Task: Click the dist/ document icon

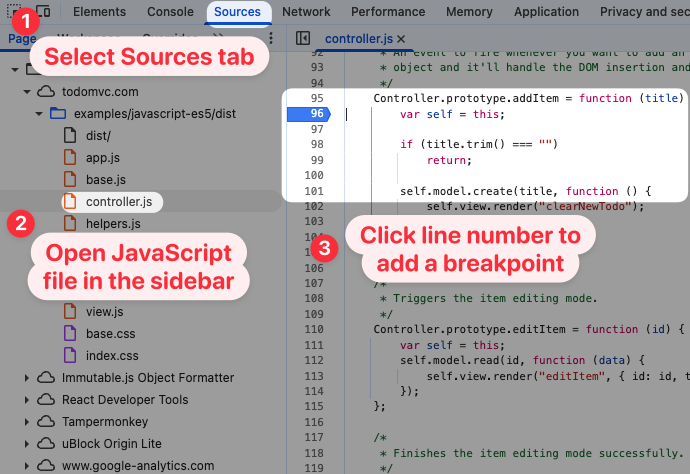Action: [x=70, y=136]
